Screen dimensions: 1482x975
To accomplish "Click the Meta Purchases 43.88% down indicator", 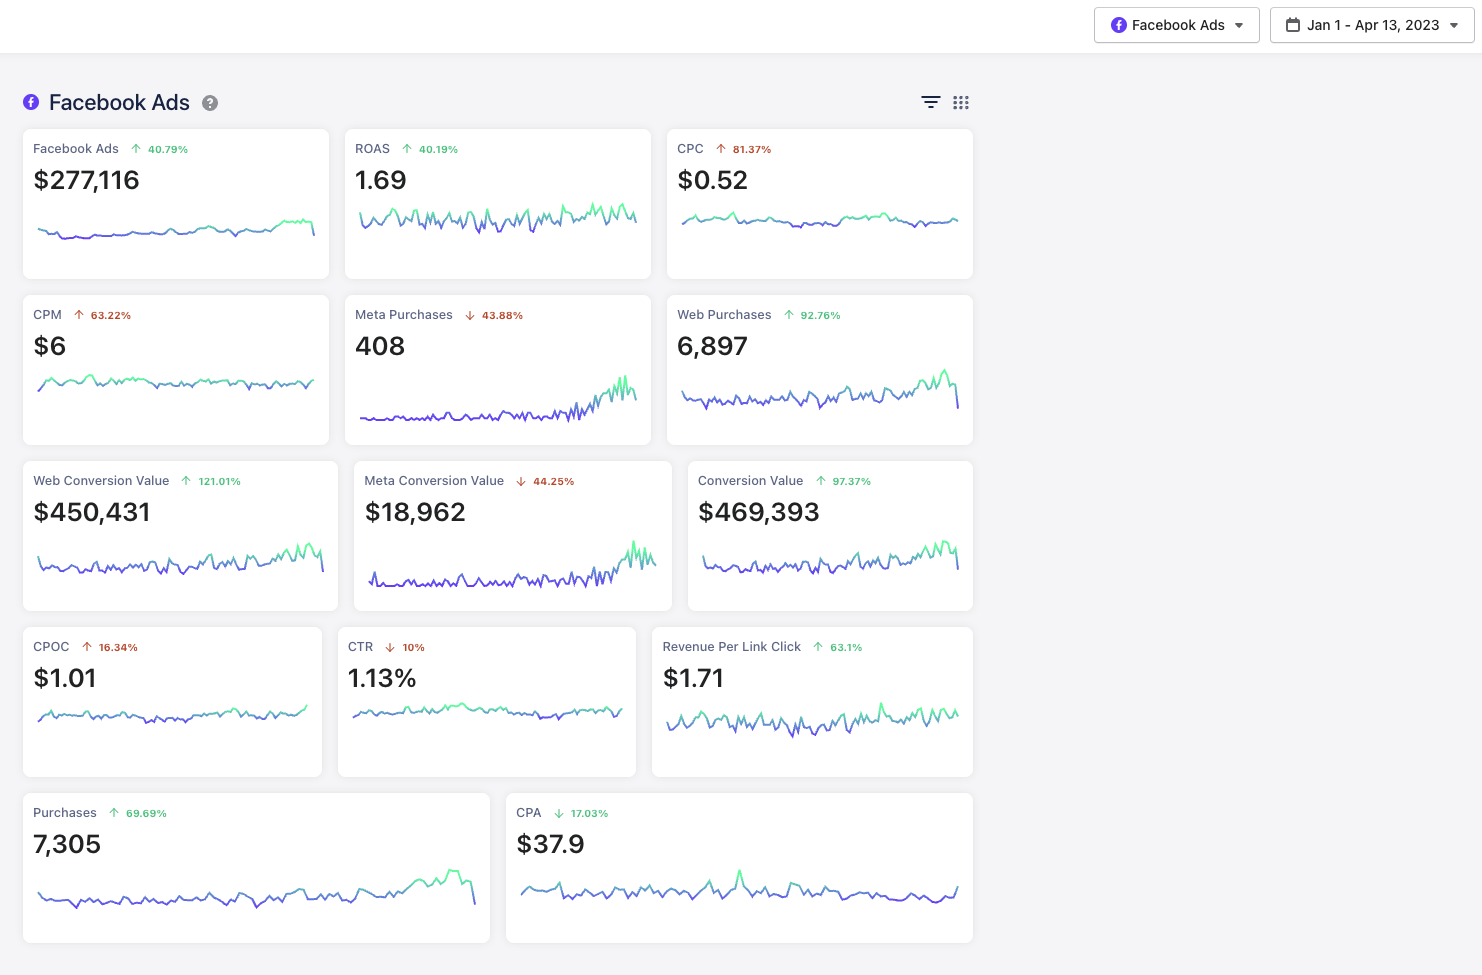I will point(494,315).
